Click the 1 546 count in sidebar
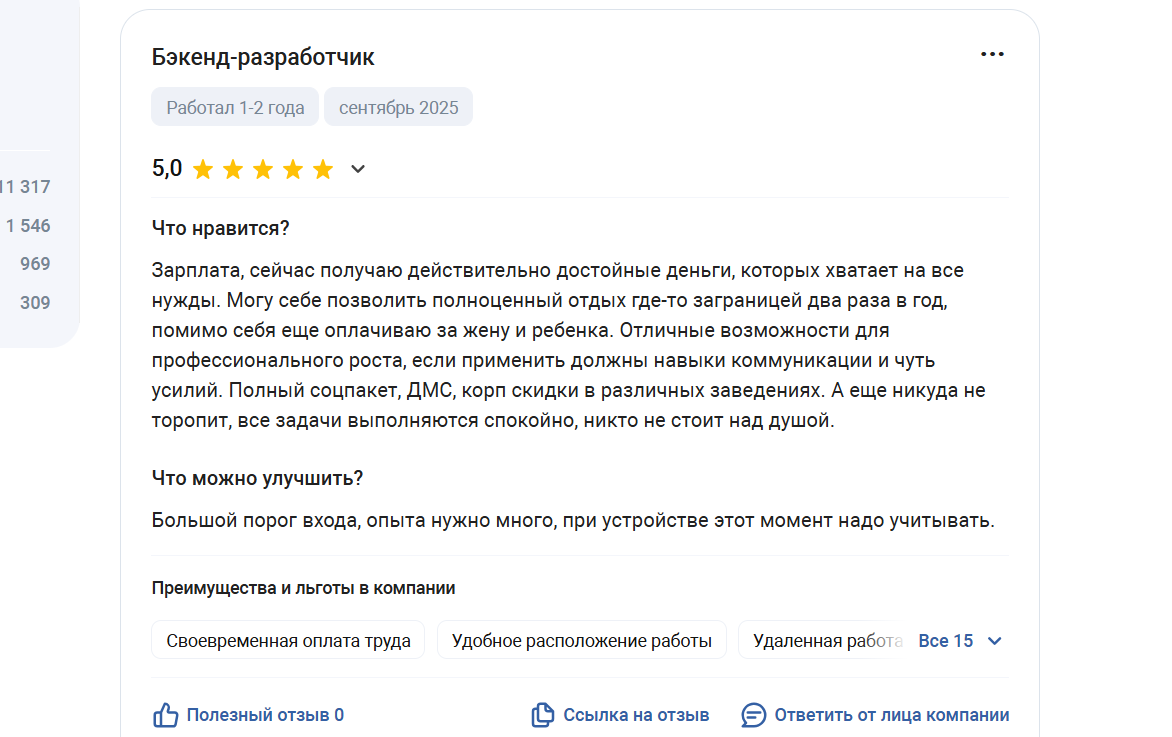This screenshot has height=737, width=1172. click(28, 226)
